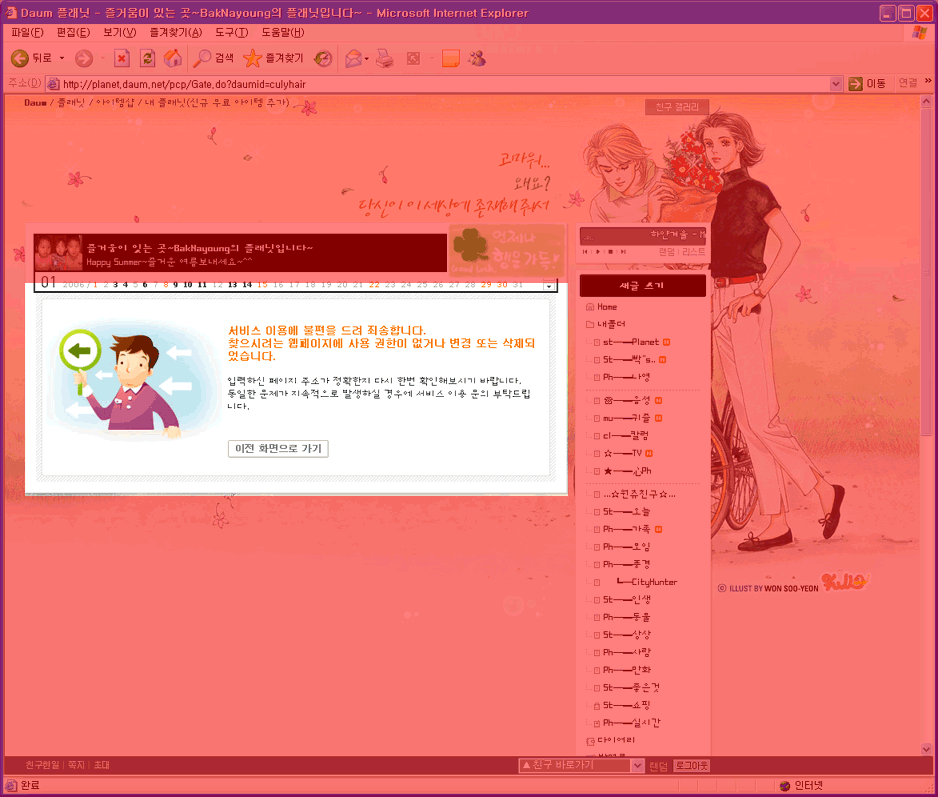Open the Favorites (즐겨찾기) star icon
The width and height of the screenshot is (938, 797).
click(x=252, y=58)
